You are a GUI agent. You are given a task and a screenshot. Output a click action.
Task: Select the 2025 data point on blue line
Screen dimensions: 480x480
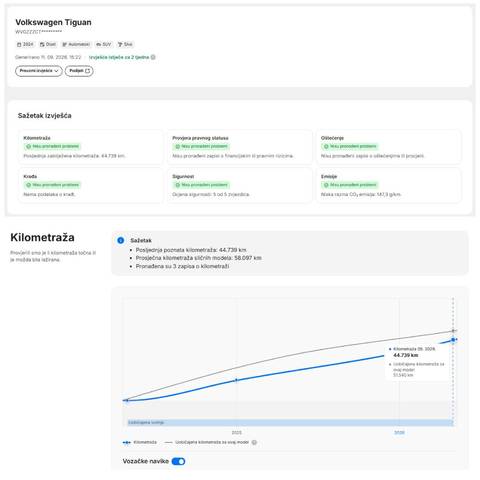click(x=236, y=380)
